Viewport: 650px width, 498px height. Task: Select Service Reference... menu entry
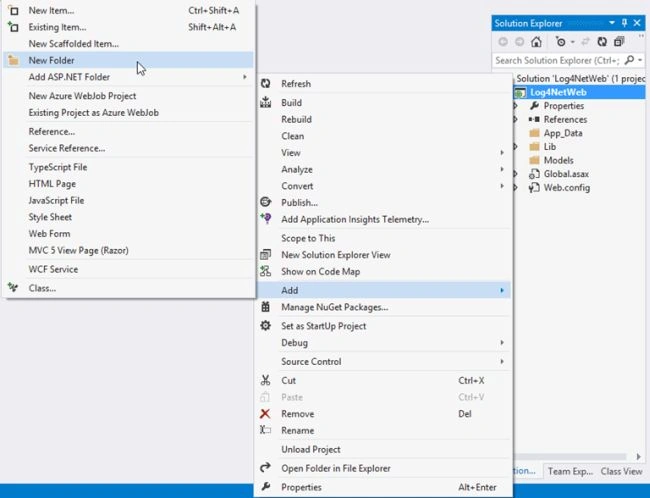(129, 148)
